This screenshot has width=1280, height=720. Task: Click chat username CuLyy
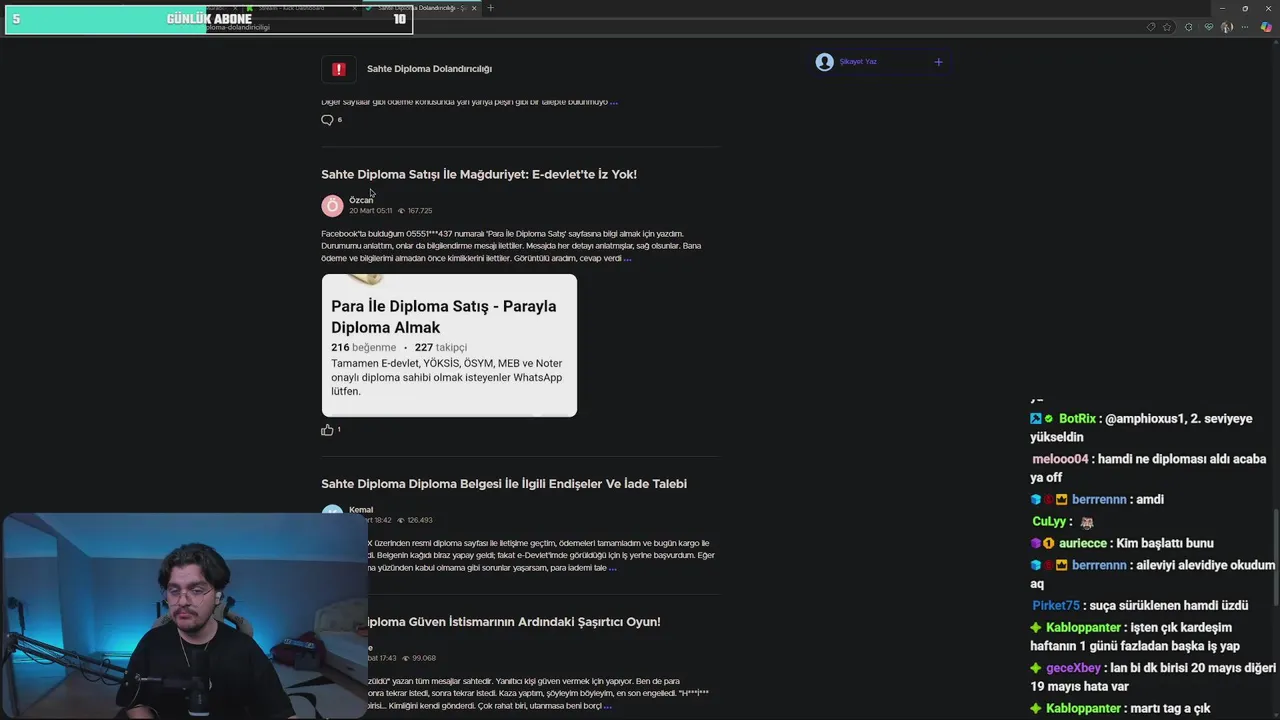(1049, 522)
